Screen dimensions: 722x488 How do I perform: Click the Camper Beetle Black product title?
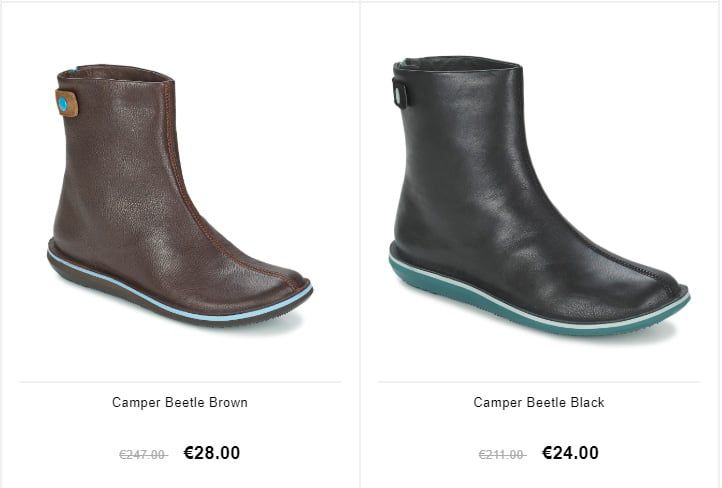coord(539,403)
